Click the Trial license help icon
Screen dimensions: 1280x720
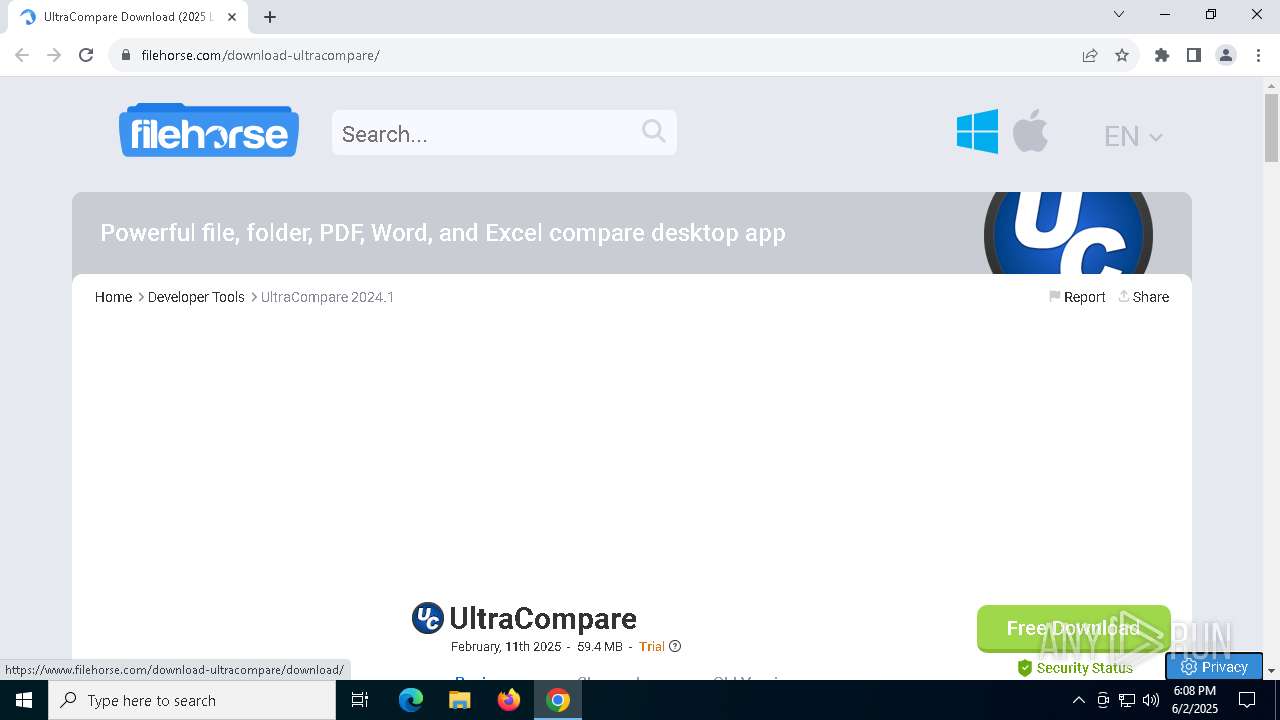675,646
